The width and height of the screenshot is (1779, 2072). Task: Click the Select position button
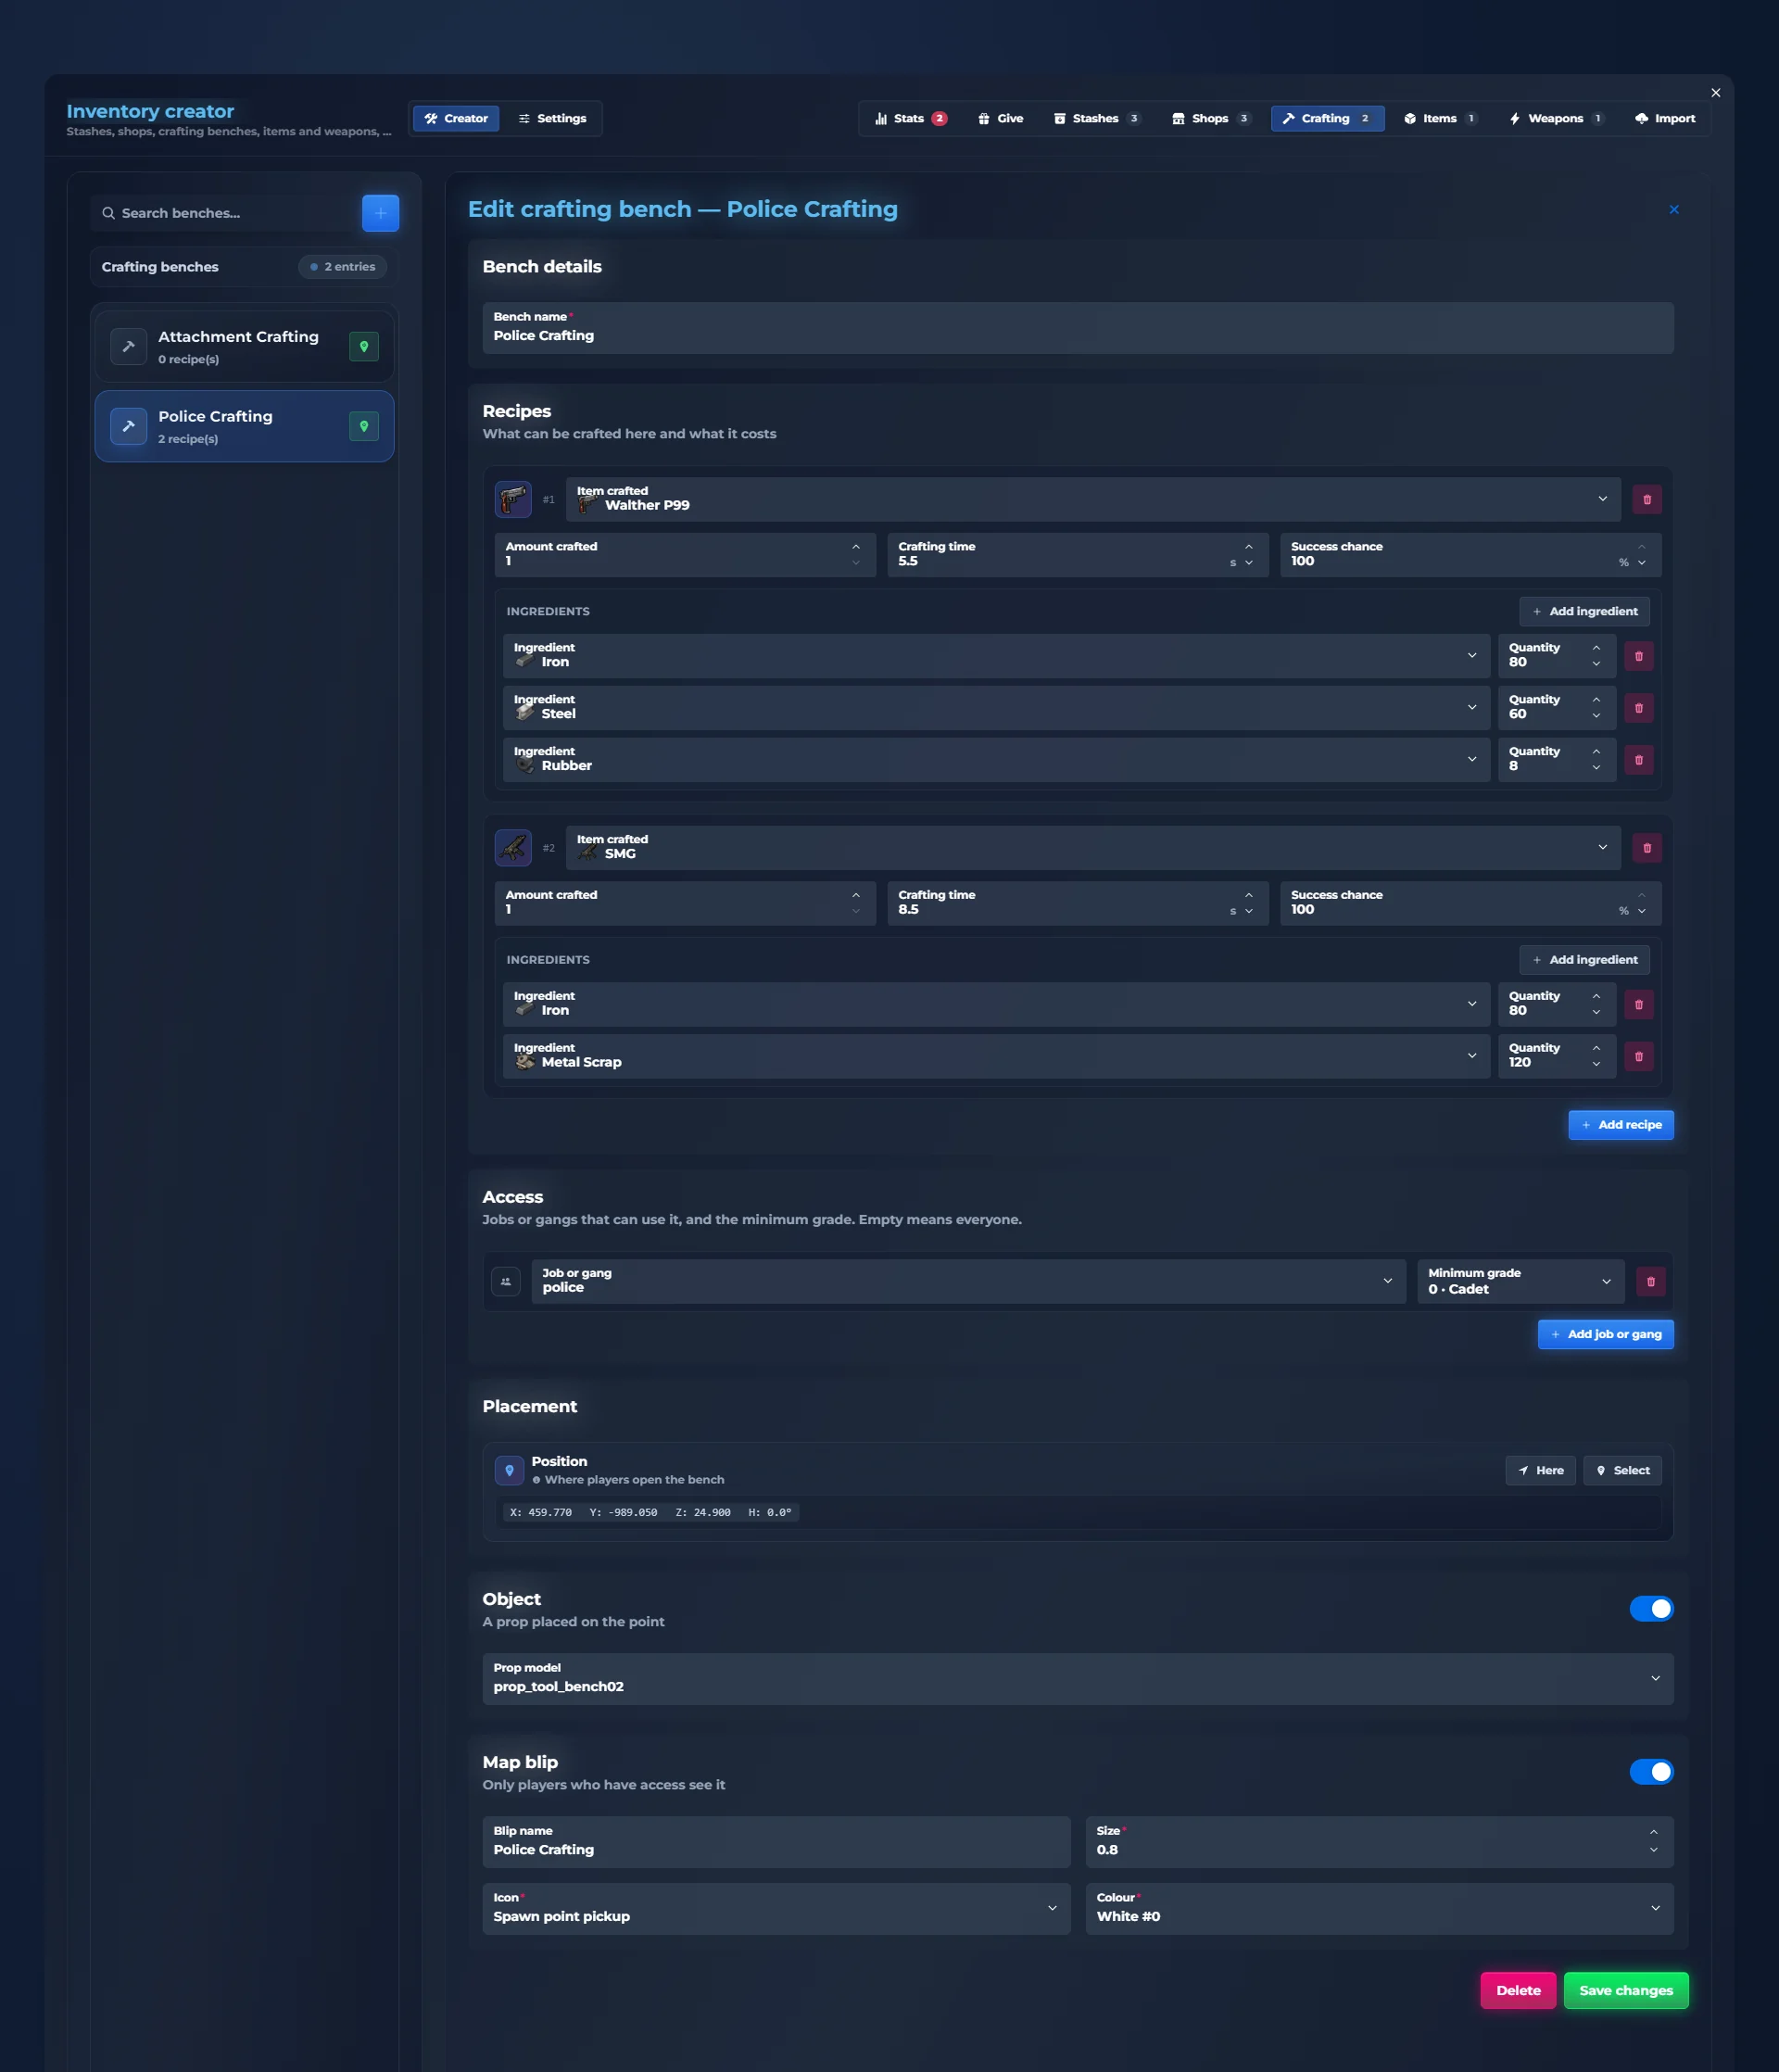pos(1622,1470)
